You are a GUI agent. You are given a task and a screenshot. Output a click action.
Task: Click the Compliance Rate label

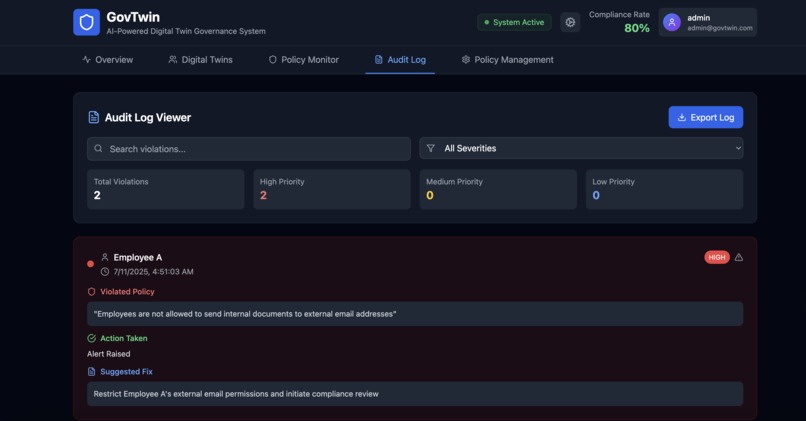(619, 14)
